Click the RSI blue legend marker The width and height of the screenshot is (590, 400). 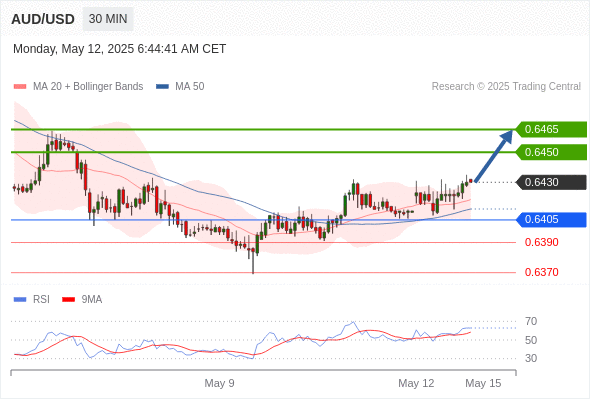click(20, 300)
